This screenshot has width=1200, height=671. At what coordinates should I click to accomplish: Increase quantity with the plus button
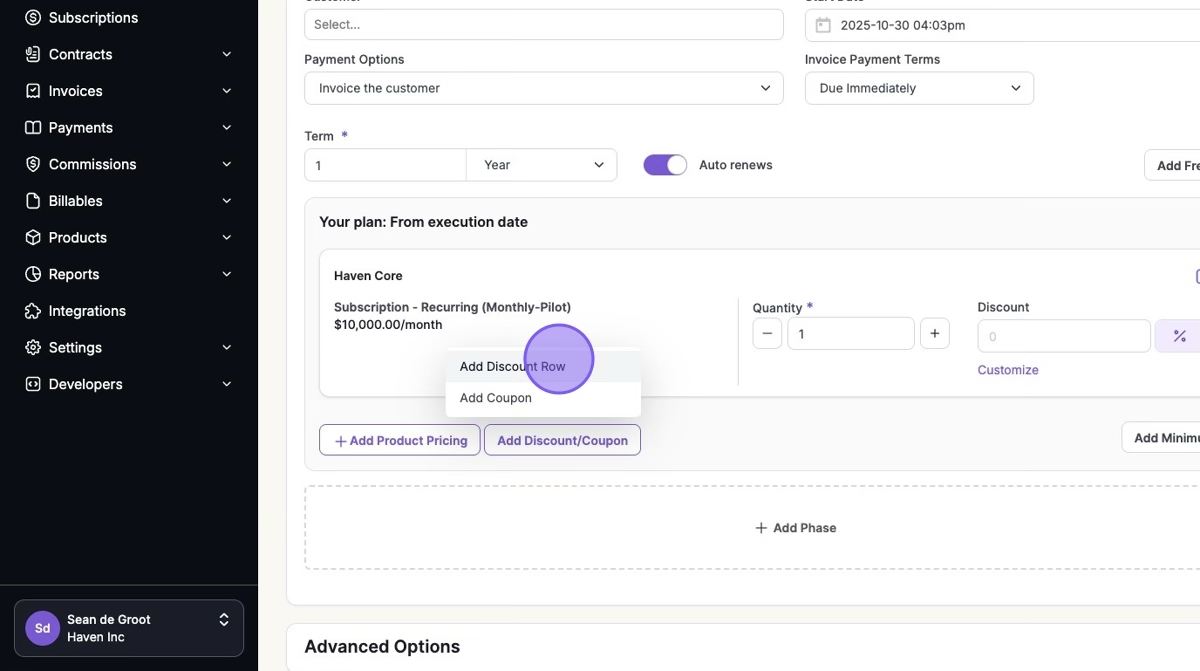click(934, 334)
